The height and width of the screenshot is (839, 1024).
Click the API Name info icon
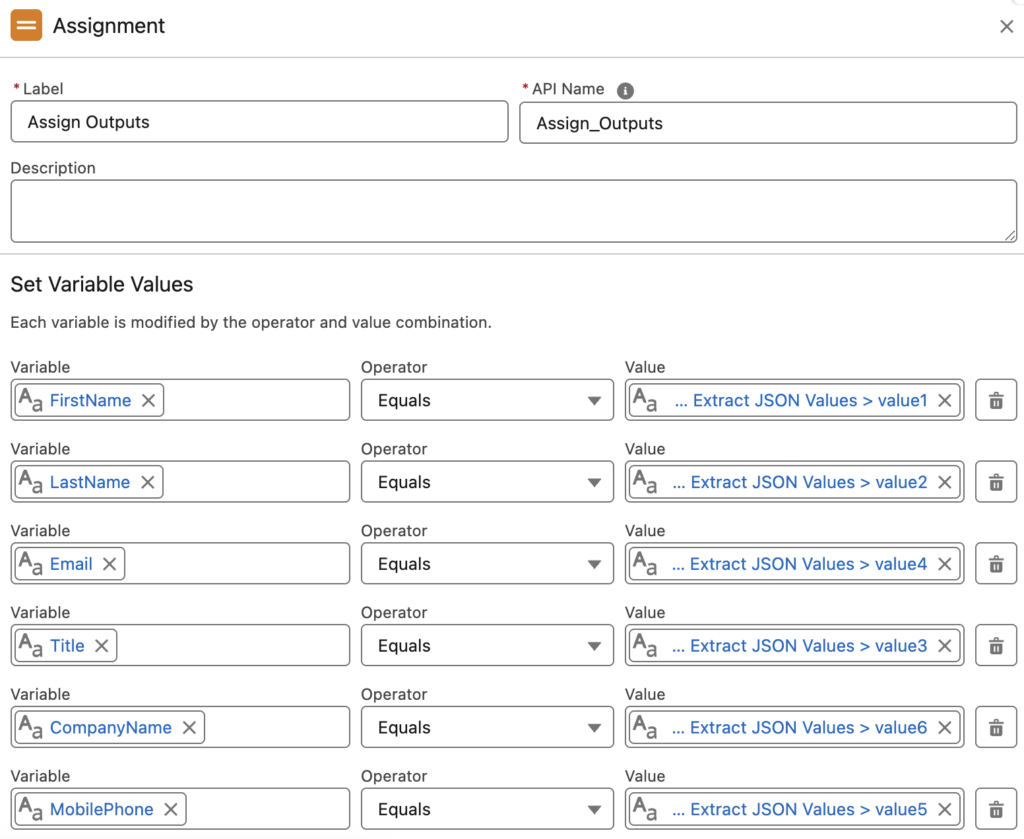626,90
